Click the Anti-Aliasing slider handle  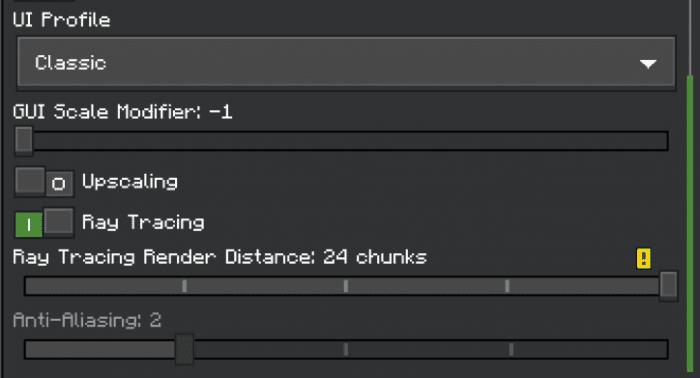pyautogui.click(x=184, y=349)
